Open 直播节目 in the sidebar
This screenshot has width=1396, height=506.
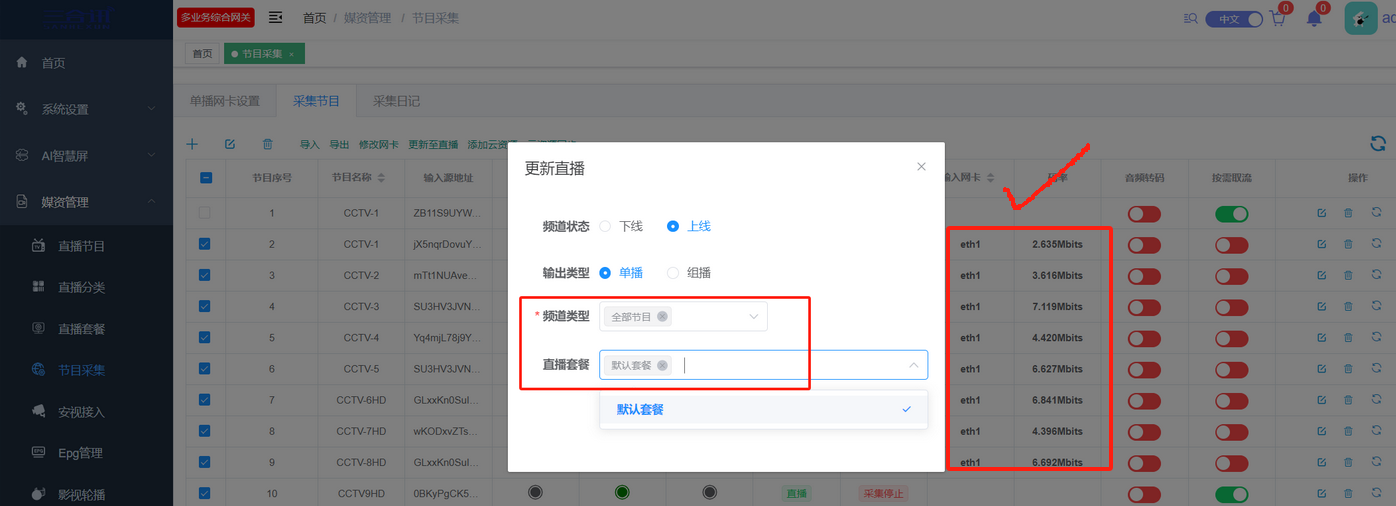click(81, 246)
